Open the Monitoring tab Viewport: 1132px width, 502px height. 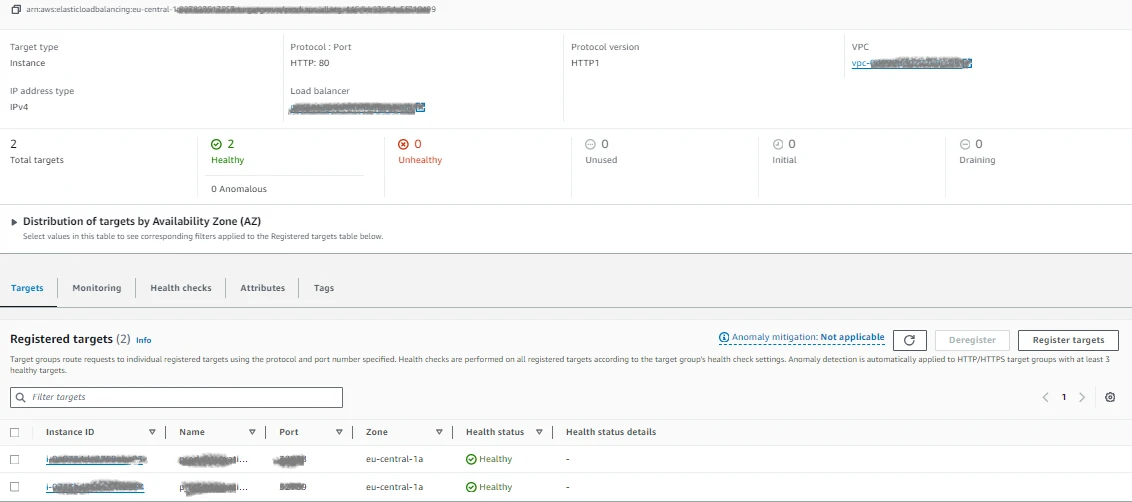97,287
